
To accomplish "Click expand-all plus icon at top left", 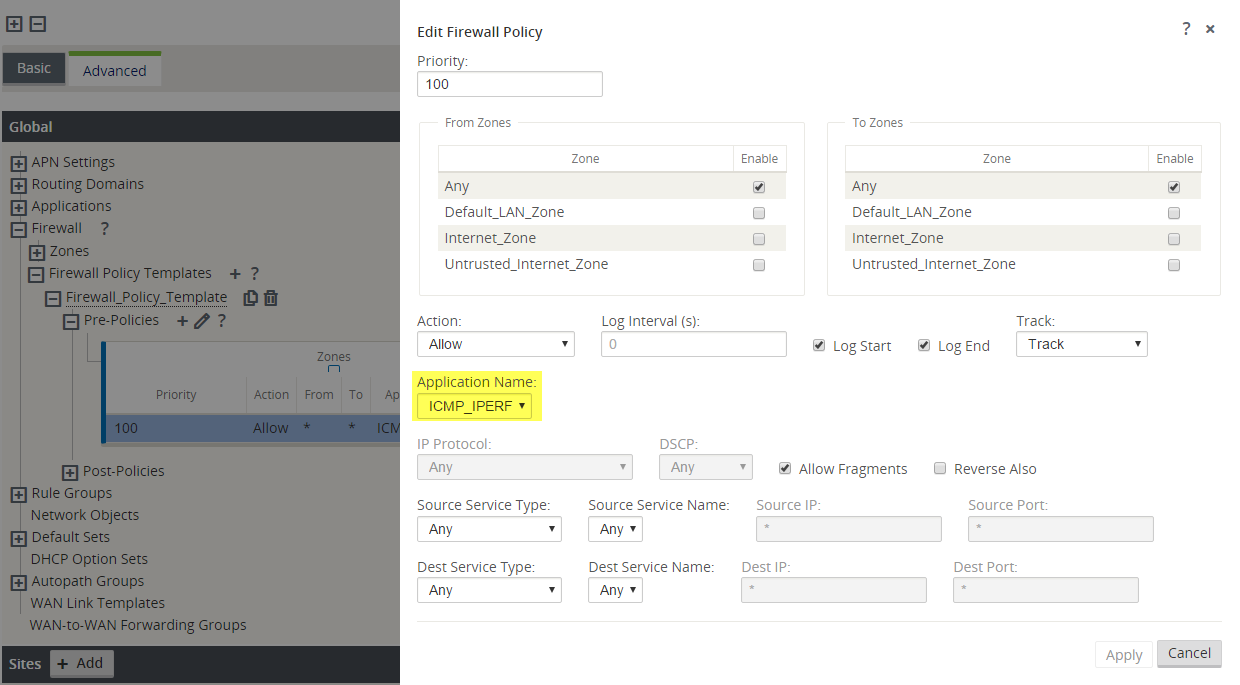I will click(15, 24).
